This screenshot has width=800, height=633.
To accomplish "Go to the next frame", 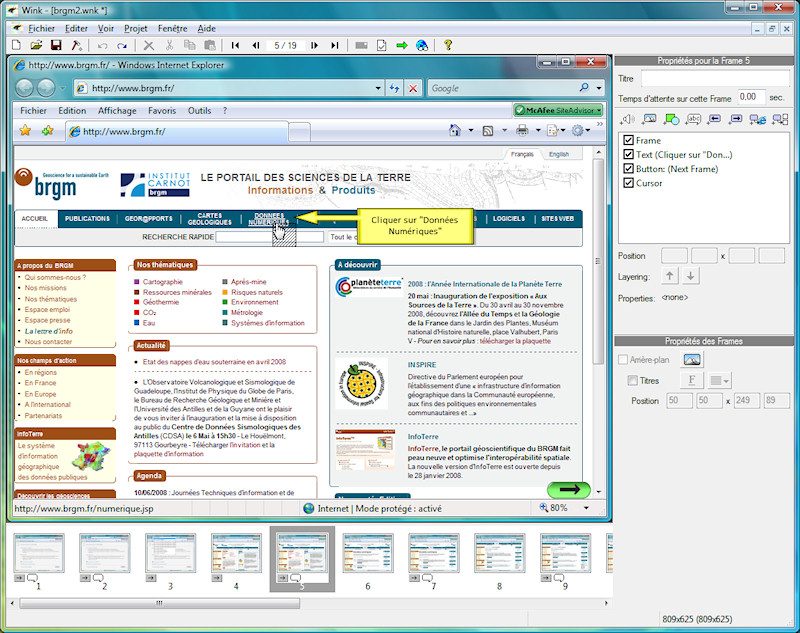I will [x=314, y=45].
